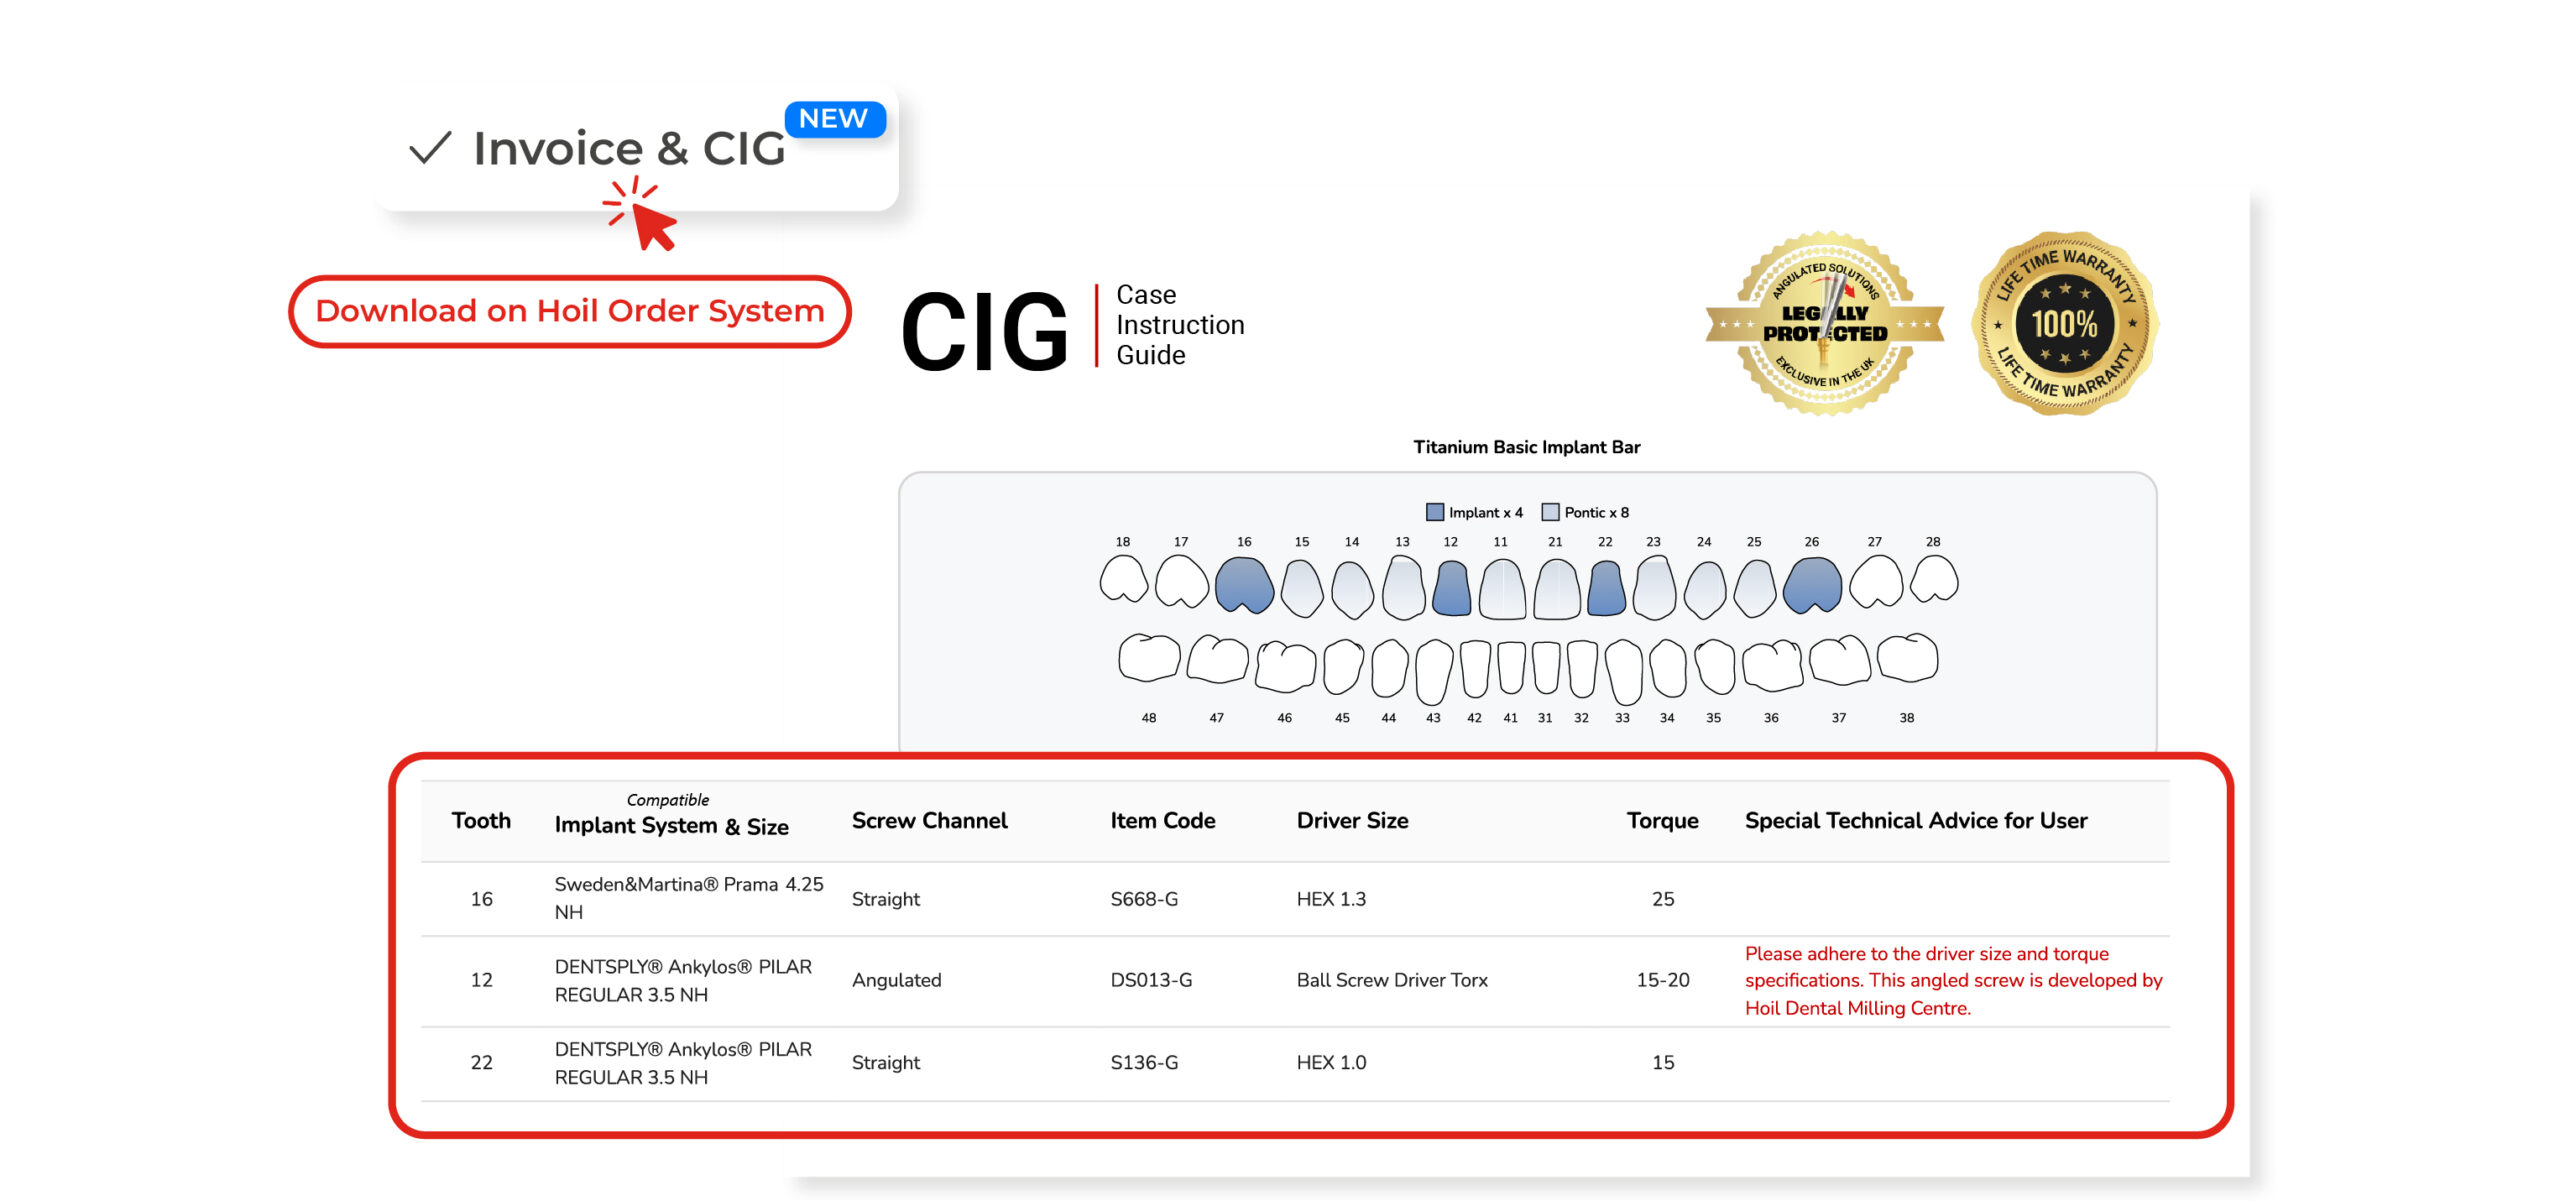Viewport: 2560px width, 1201px height.
Task: Select implant tooth 26 in chart
Action: coord(1812,585)
